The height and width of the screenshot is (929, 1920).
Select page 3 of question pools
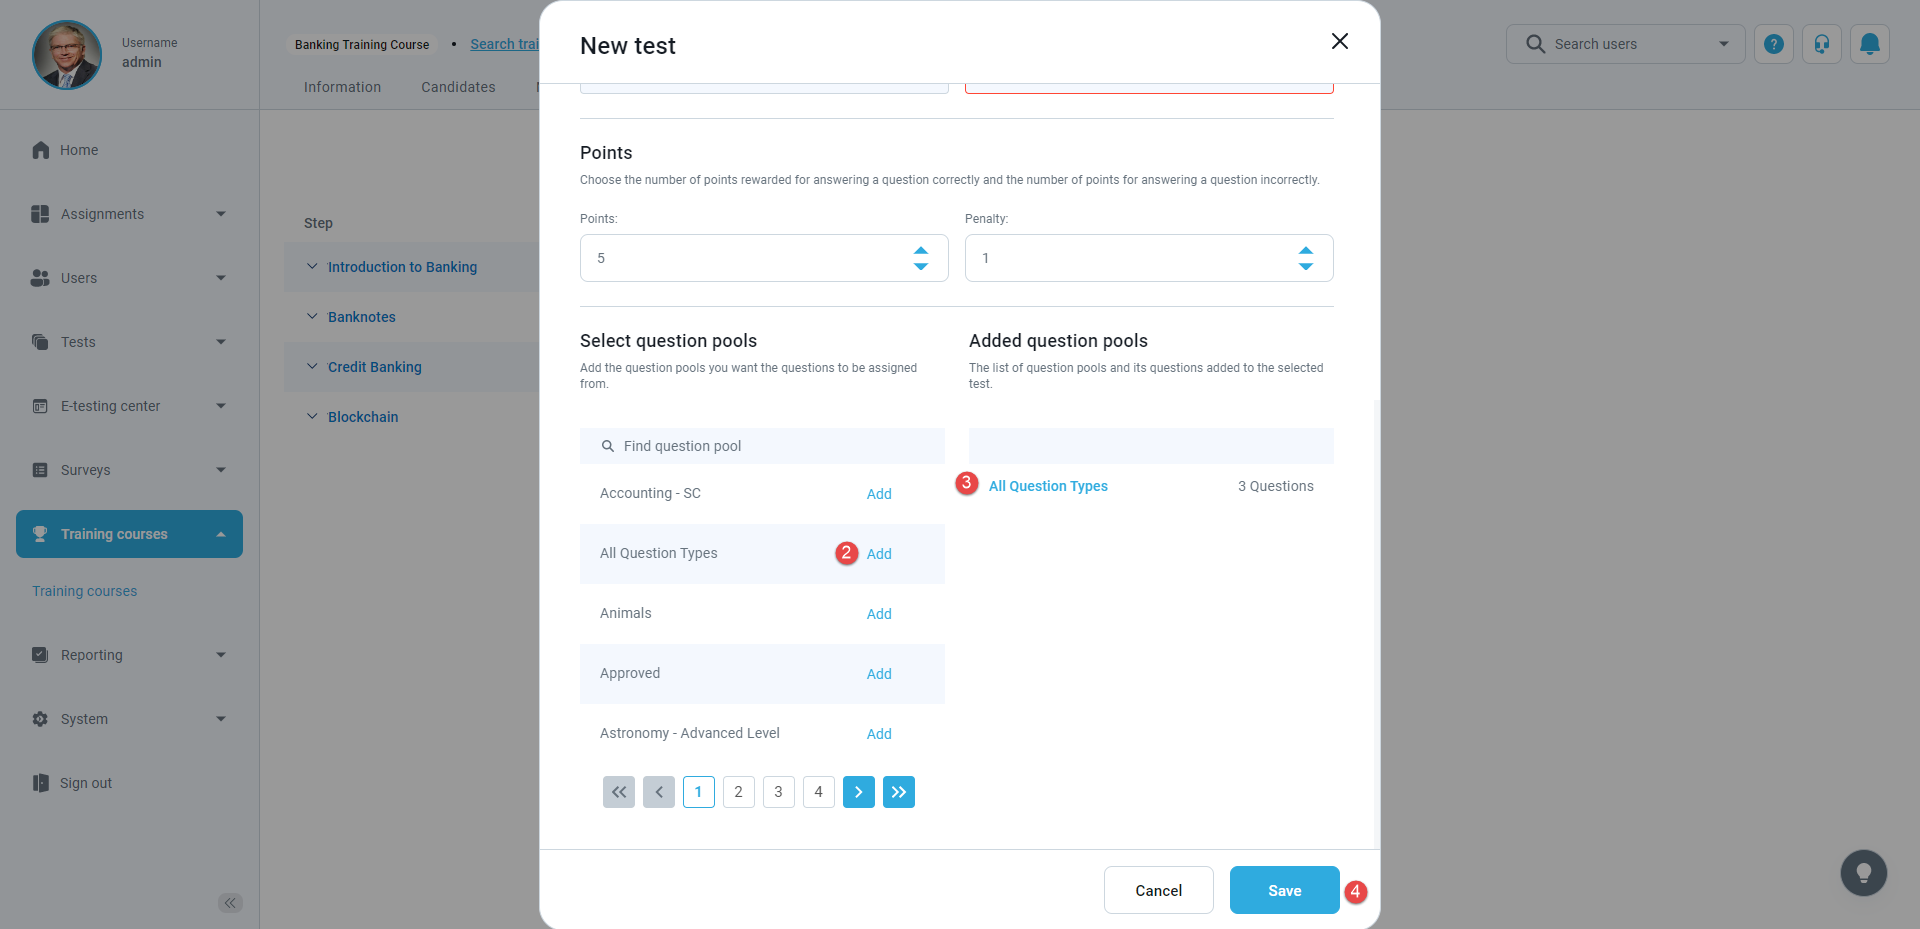778,792
